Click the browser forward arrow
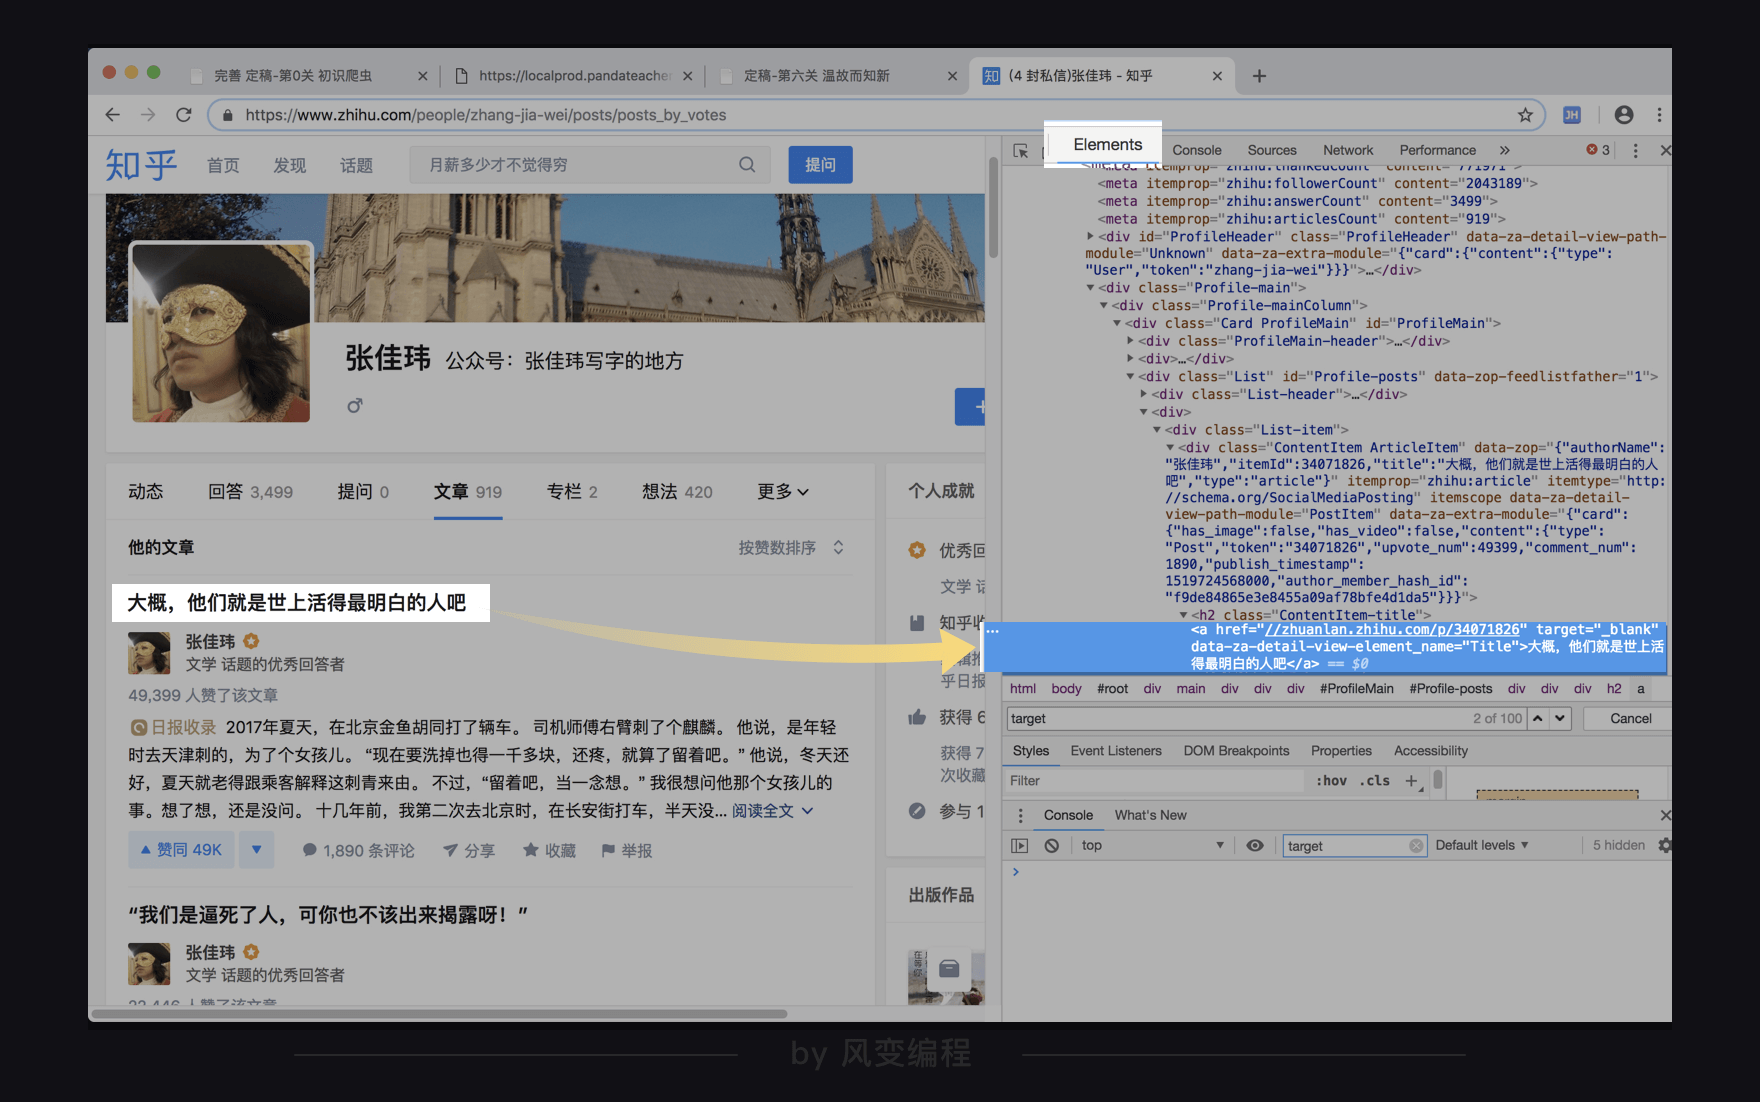This screenshot has height=1102, width=1760. pos(148,115)
